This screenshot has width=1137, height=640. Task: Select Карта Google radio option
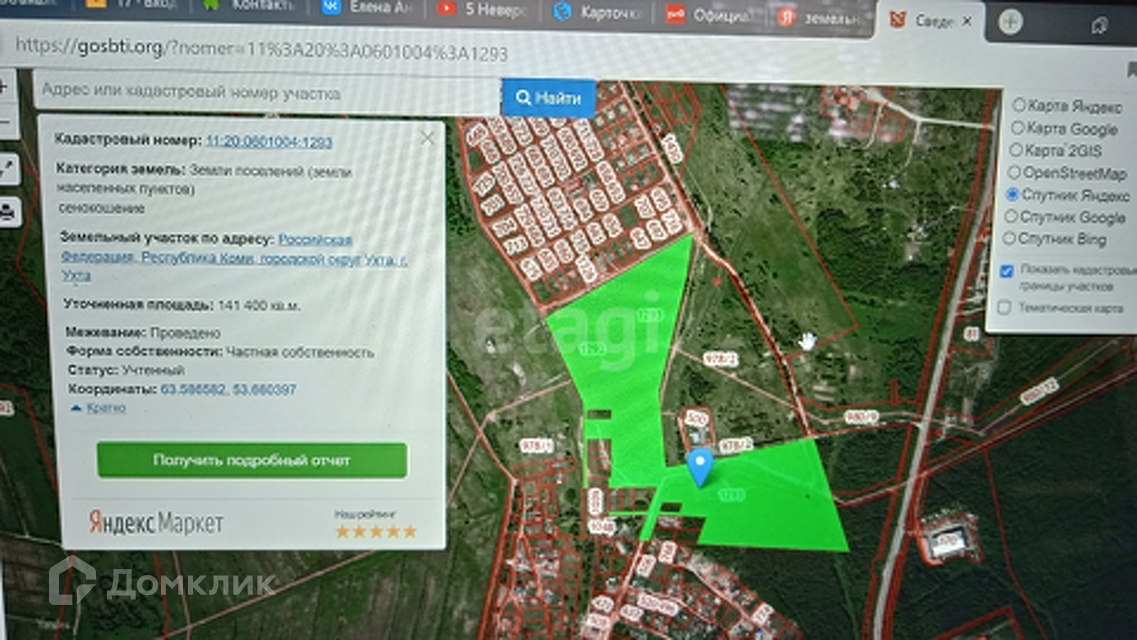1017,128
